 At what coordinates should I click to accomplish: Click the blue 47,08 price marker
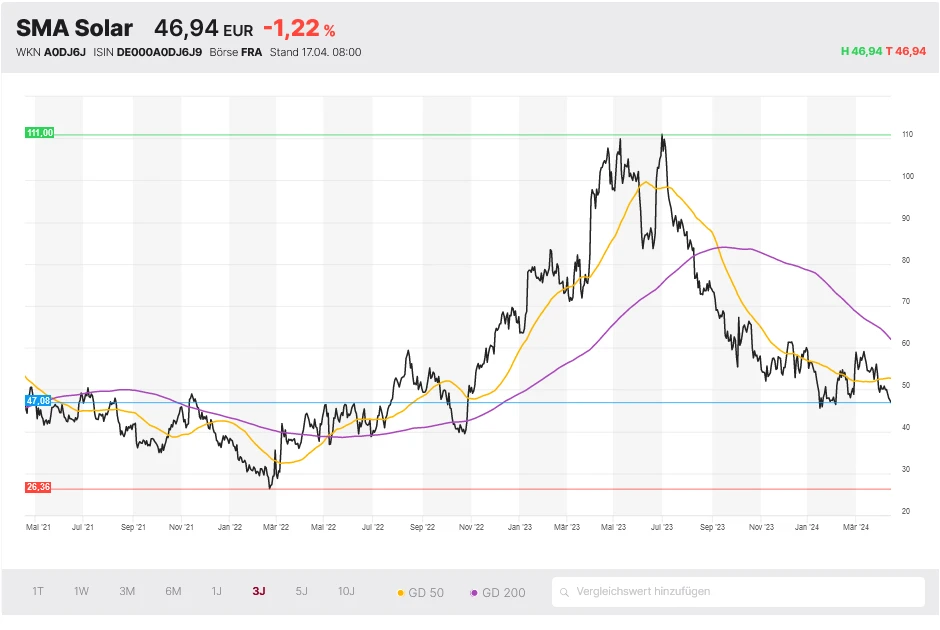[39, 400]
